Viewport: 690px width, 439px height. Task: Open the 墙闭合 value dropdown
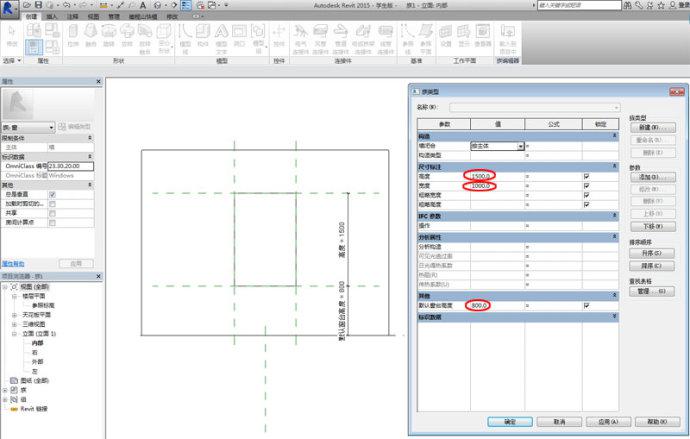pyautogui.click(x=520, y=146)
